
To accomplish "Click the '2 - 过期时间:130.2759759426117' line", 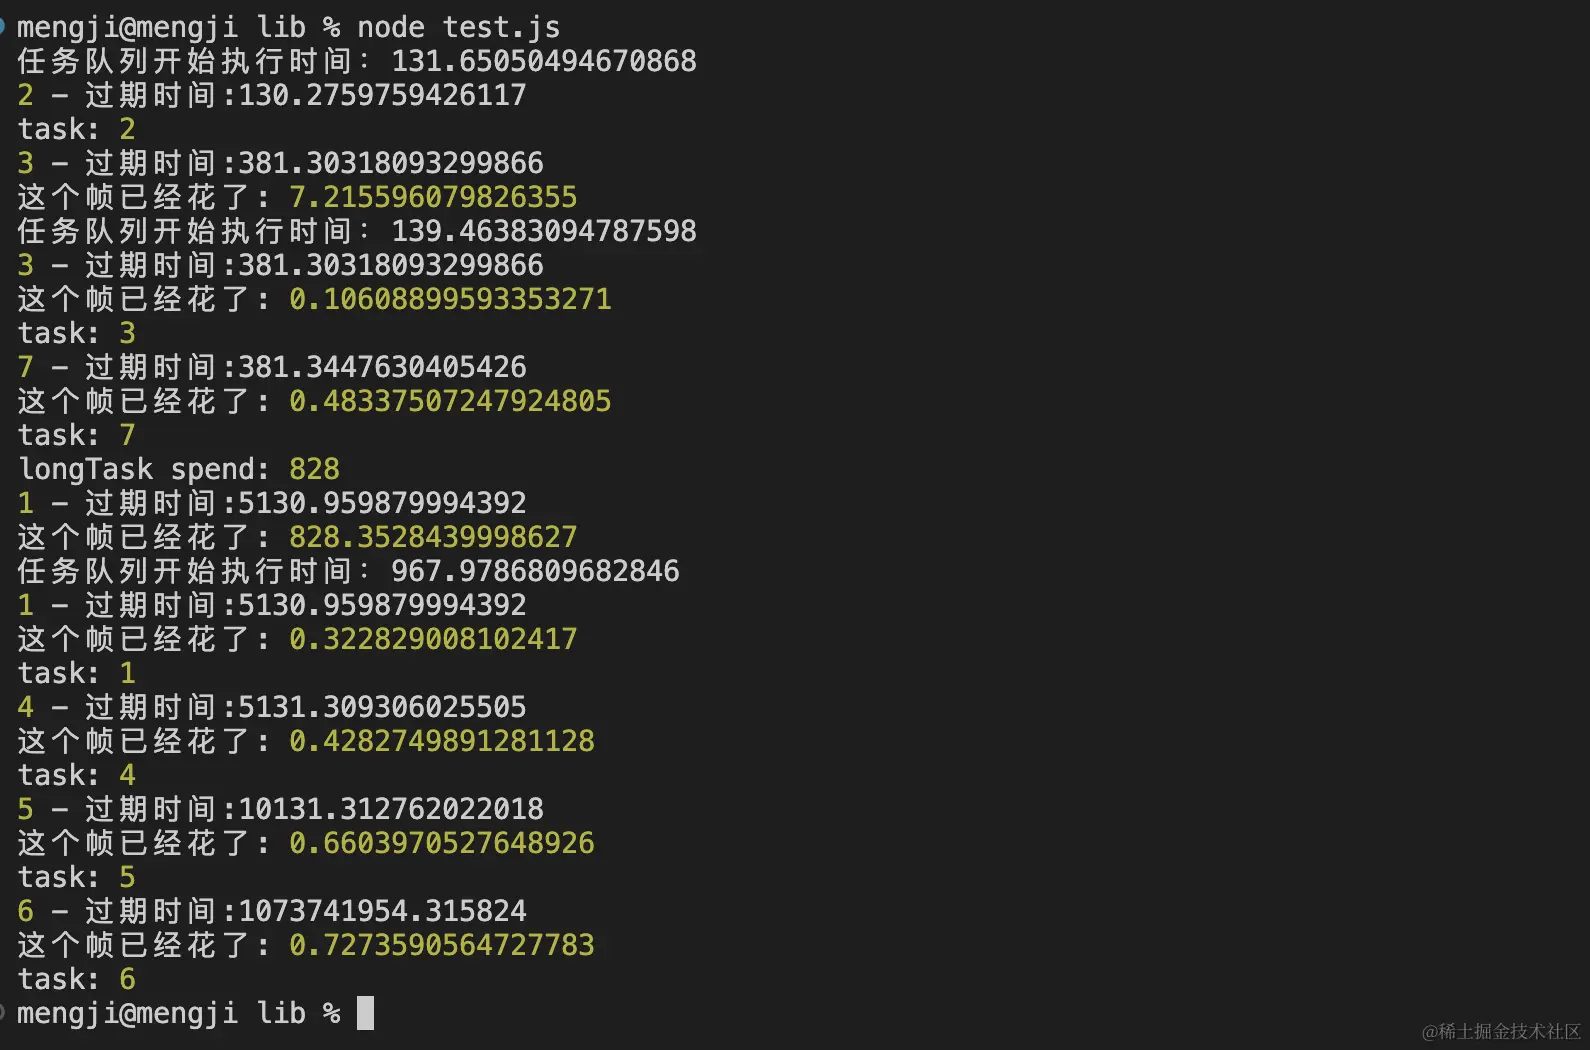I will (272, 95).
